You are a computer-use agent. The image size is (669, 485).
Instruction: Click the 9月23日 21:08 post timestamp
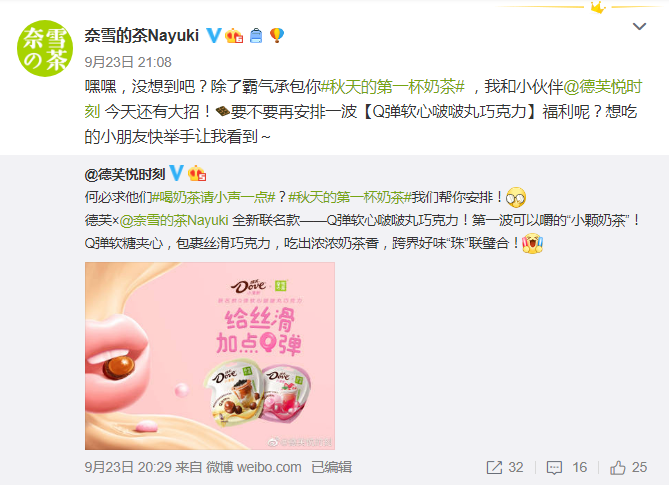[x=128, y=62]
